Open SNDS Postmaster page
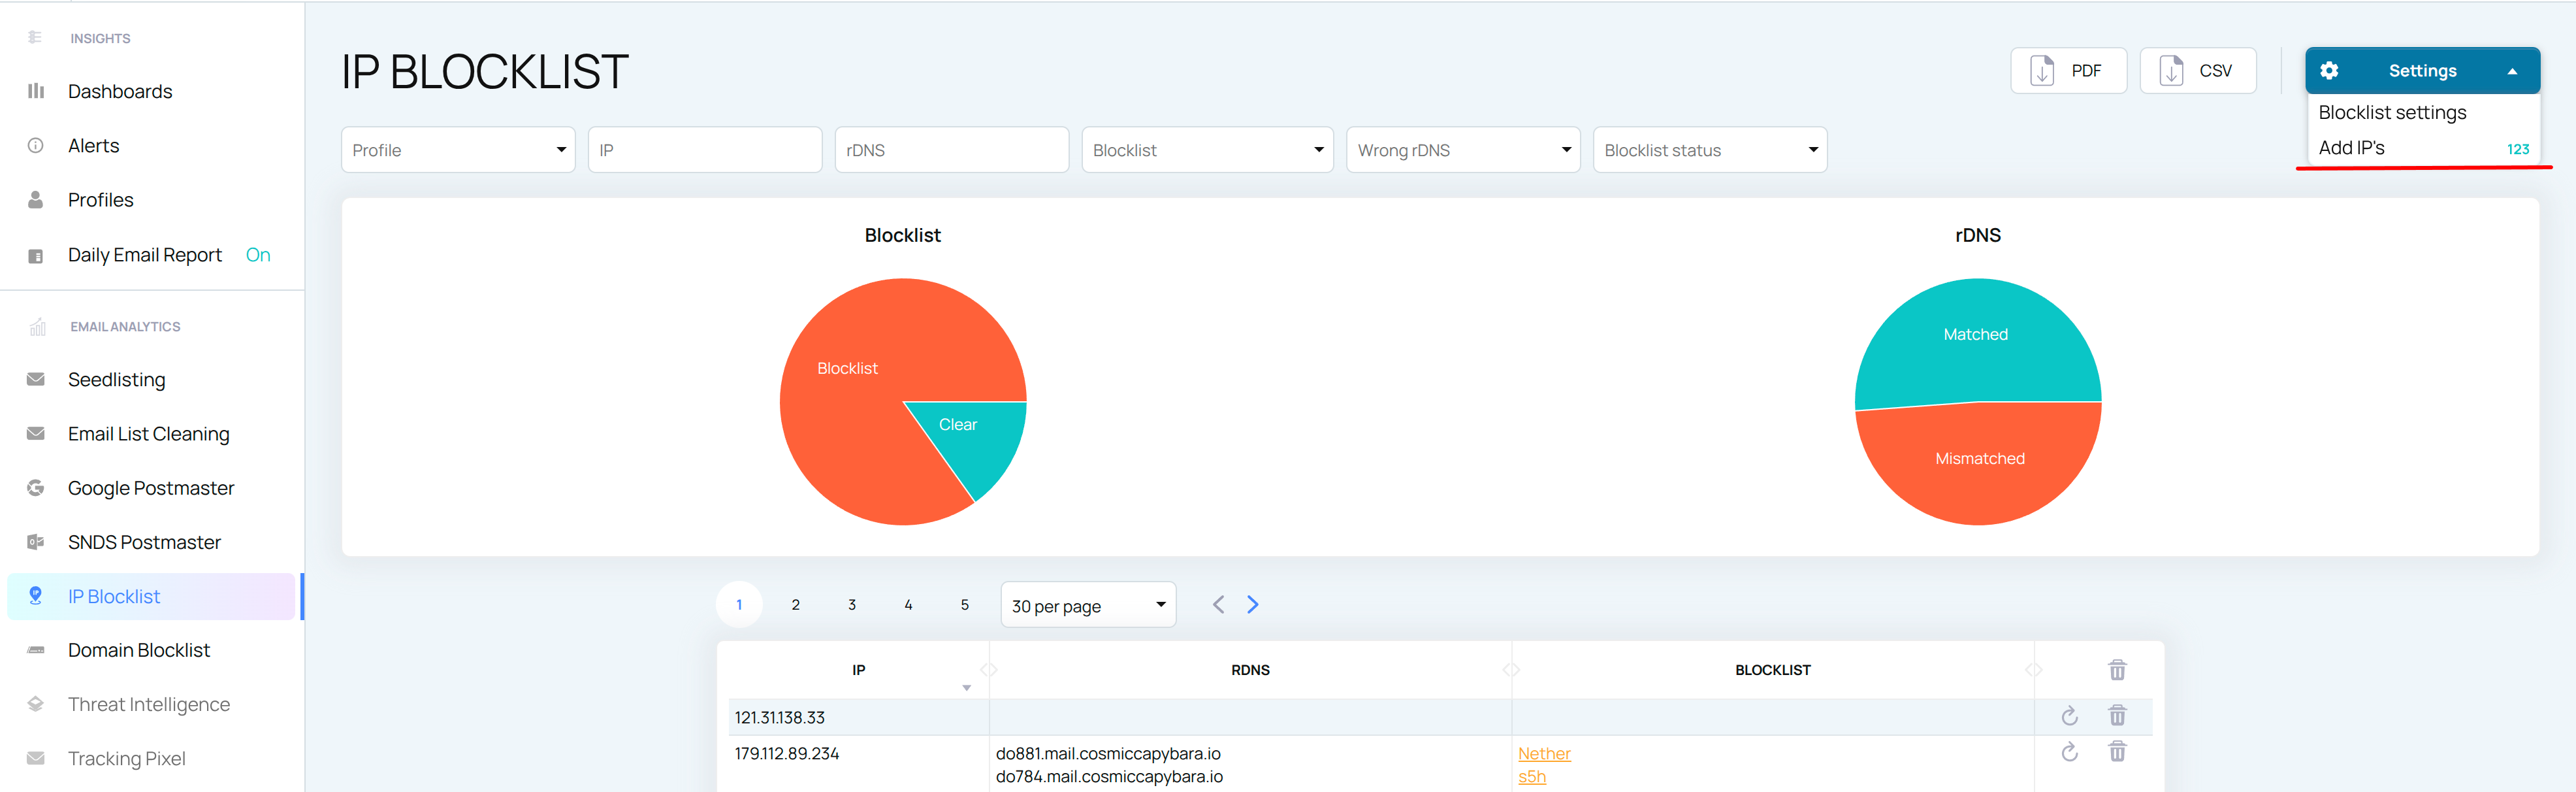This screenshot has width=2576, height=792. 144,542
